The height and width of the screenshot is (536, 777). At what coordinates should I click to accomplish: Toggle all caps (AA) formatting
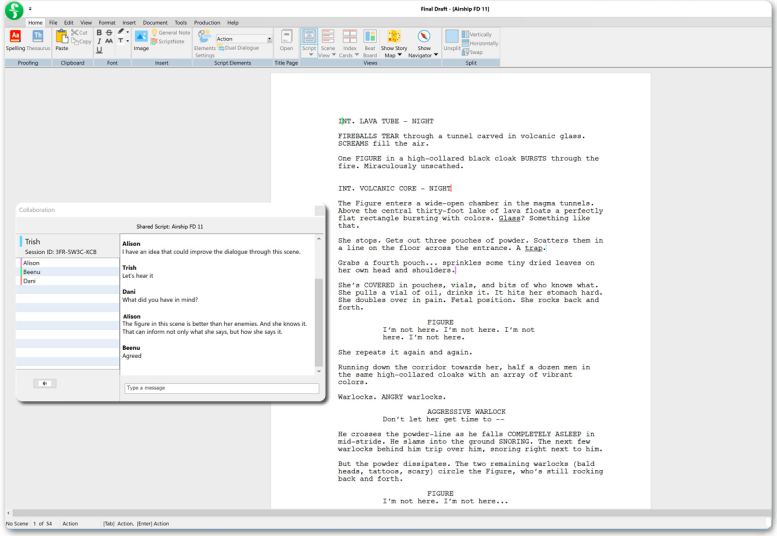[x=109, y=41]
